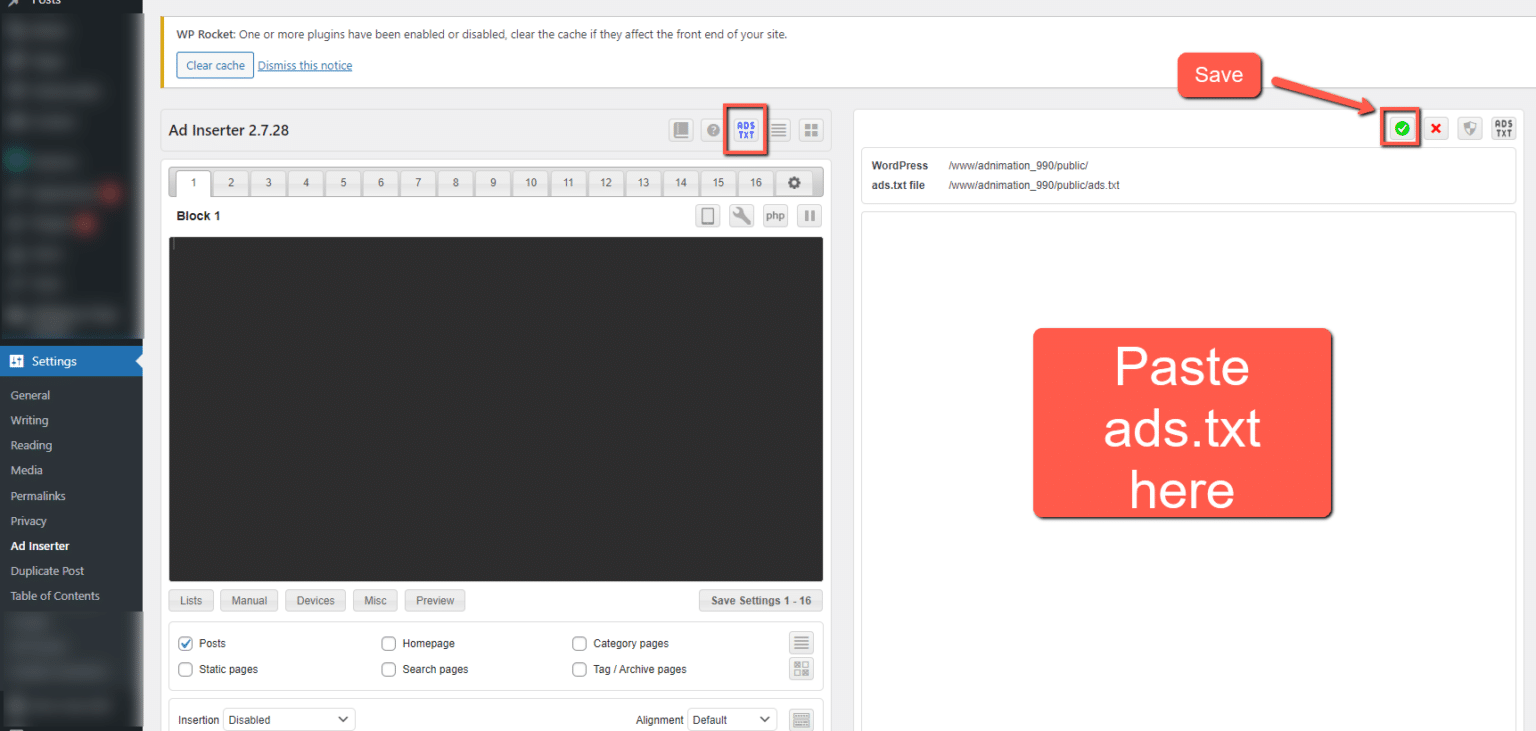Image resolution: width=1536 pixels, height=731 pixels.
Task: Enable Tag / Archive pages insertion
Action: click(x=579, y=669)
